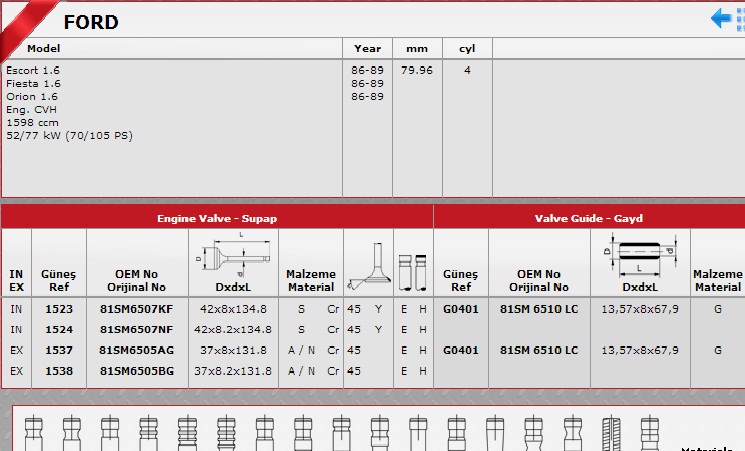
Task: Click OEM number 81SM6507KF
Action: 135,309
